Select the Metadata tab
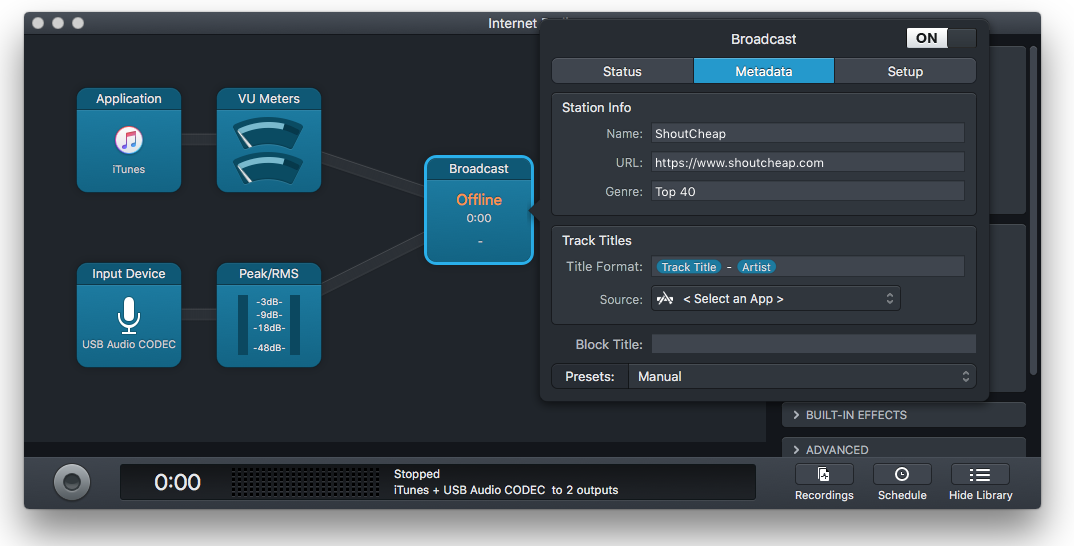 (x=764, y=71)
